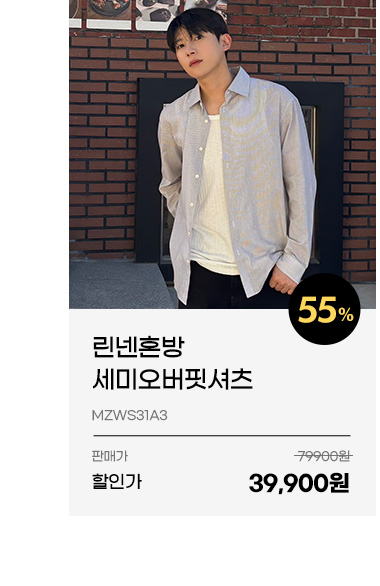The height and width of the screenshot is (586, 380).
Task: Open the 세미오버핏셔츠 product name link
Action: (x=172, y=379)
